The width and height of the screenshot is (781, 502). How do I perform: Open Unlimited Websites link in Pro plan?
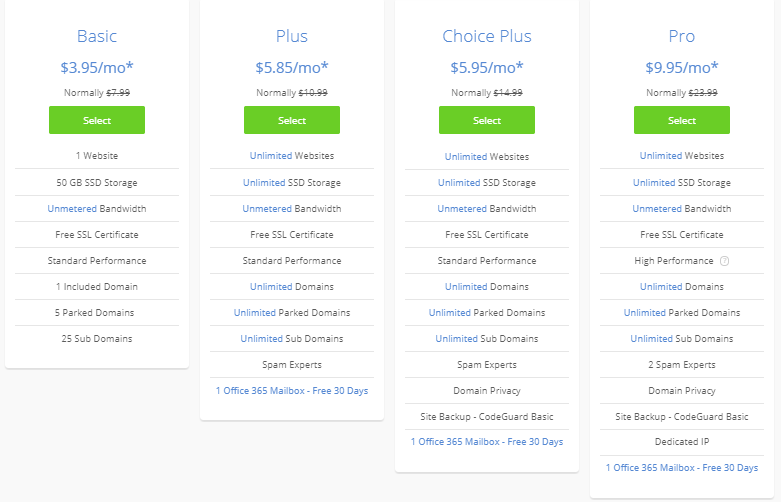(661, 156)
